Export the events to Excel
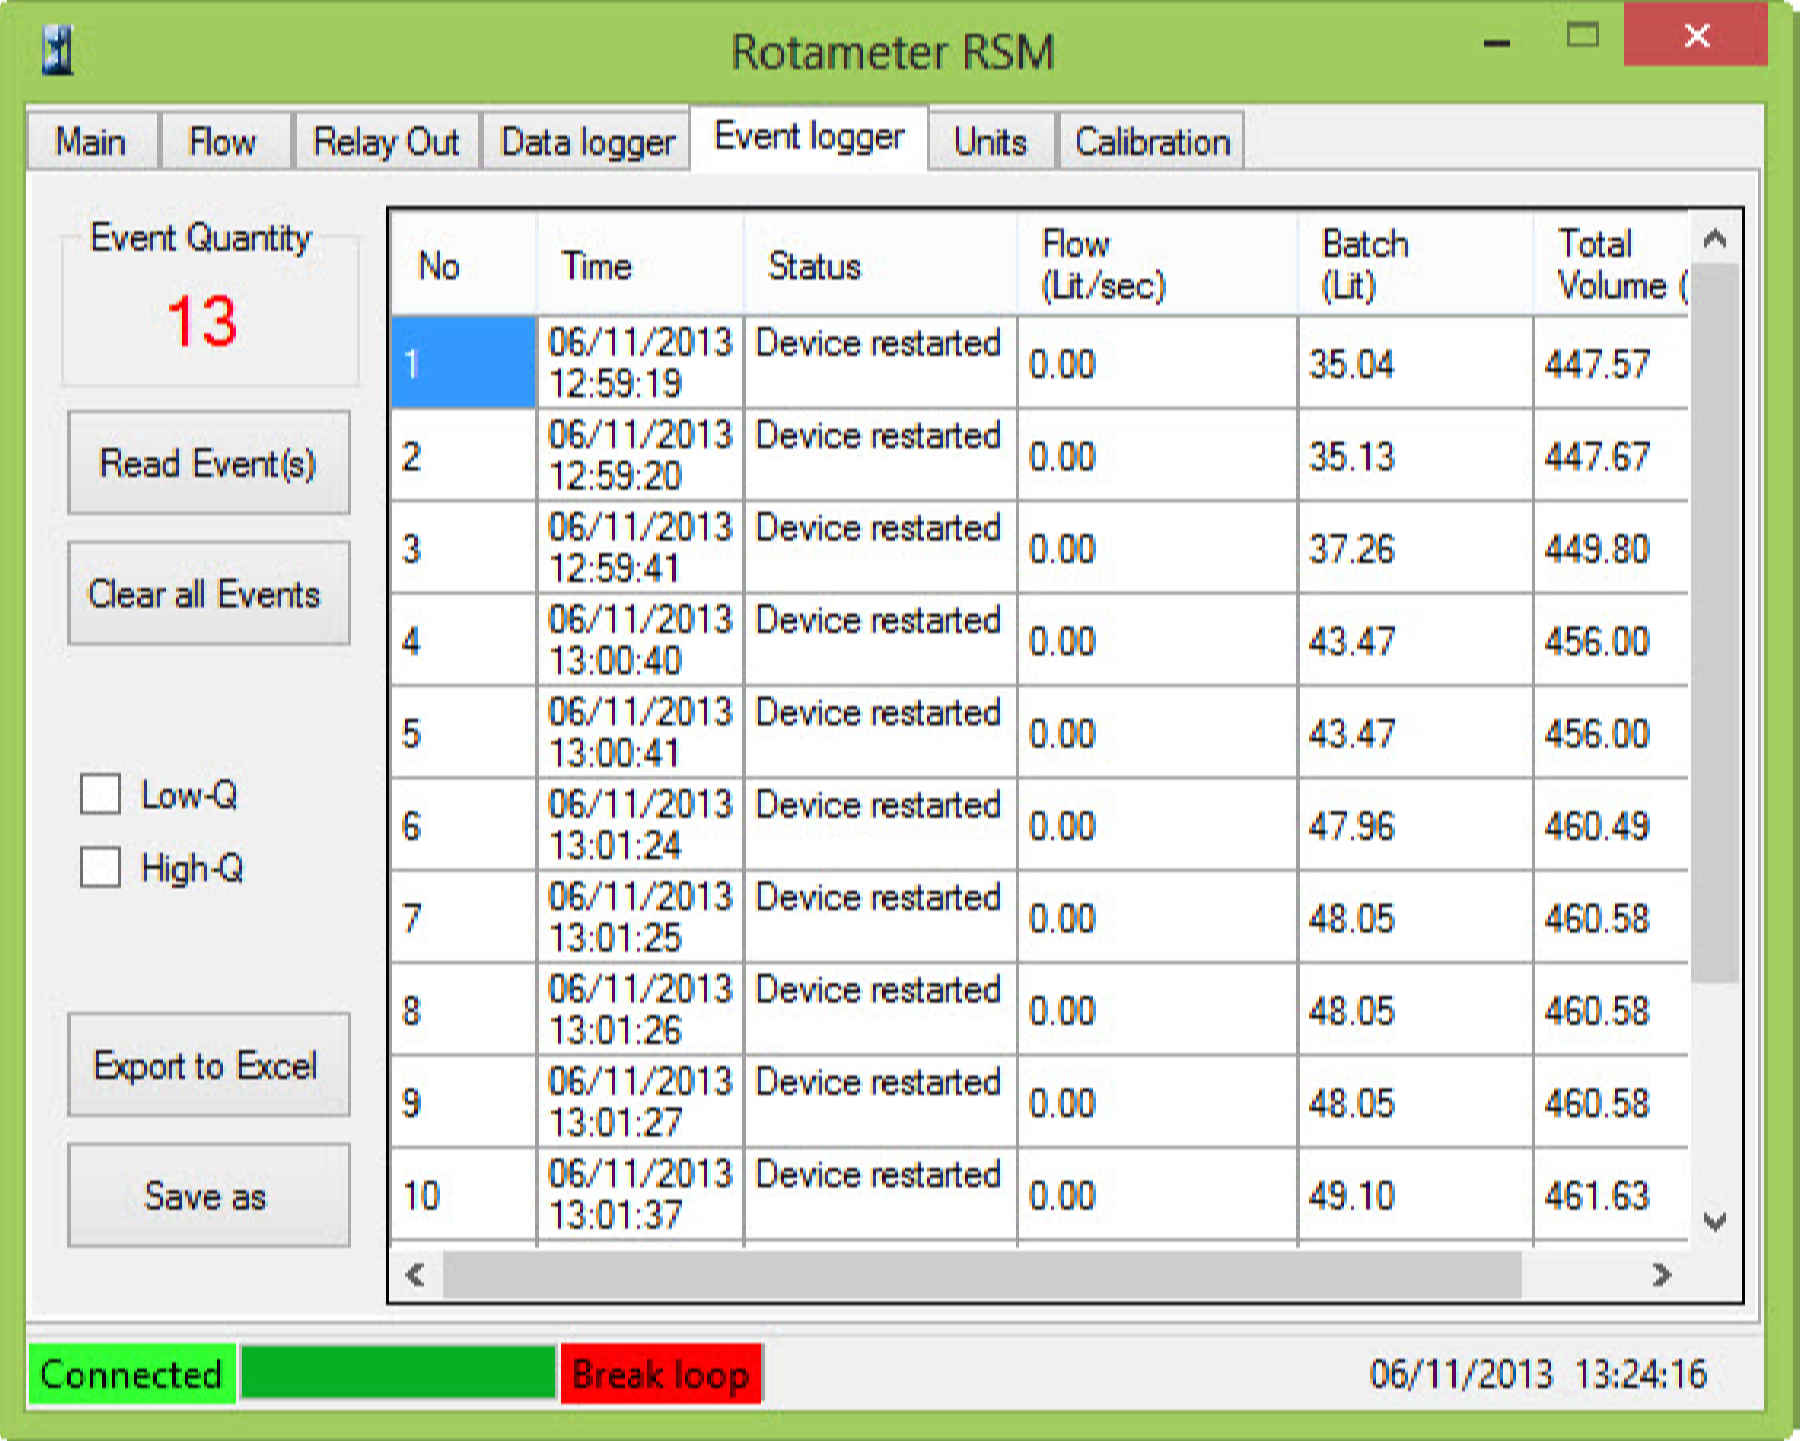Viewport: 1800px width, 1441px height. [208, 1065]
